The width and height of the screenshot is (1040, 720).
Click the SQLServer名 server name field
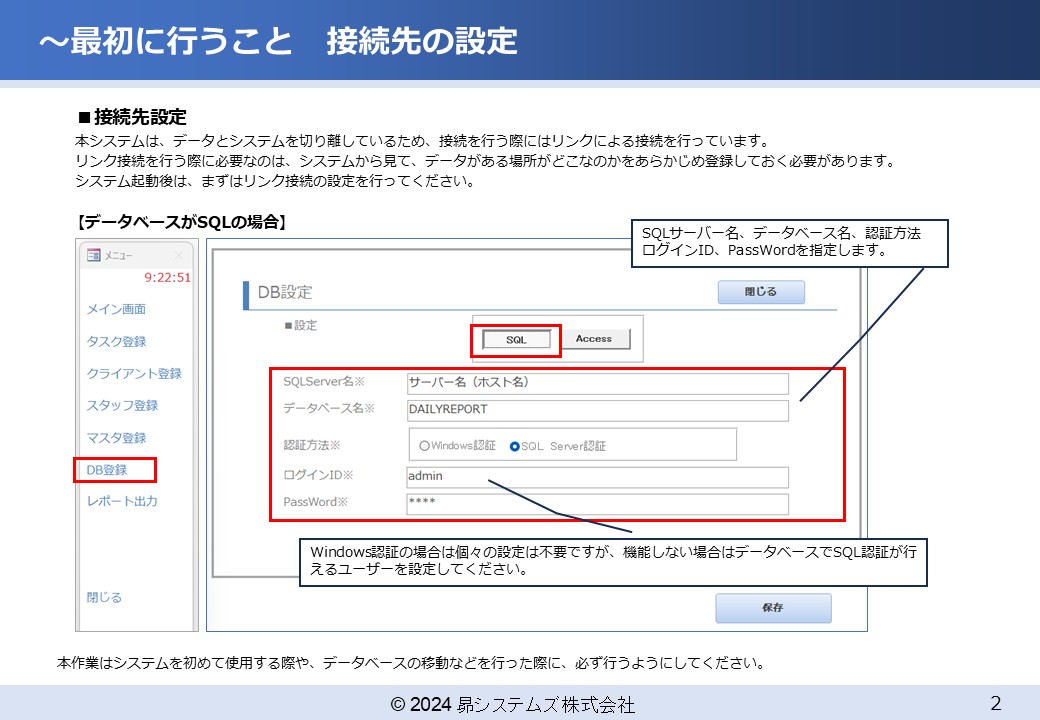(595, 382)
